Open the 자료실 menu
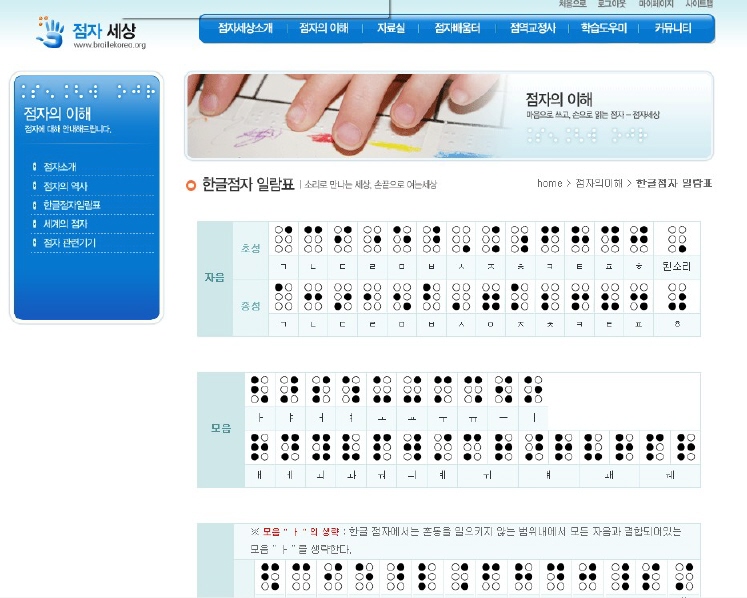This screenshot has width=747, height=598. [x=391, y=28]
